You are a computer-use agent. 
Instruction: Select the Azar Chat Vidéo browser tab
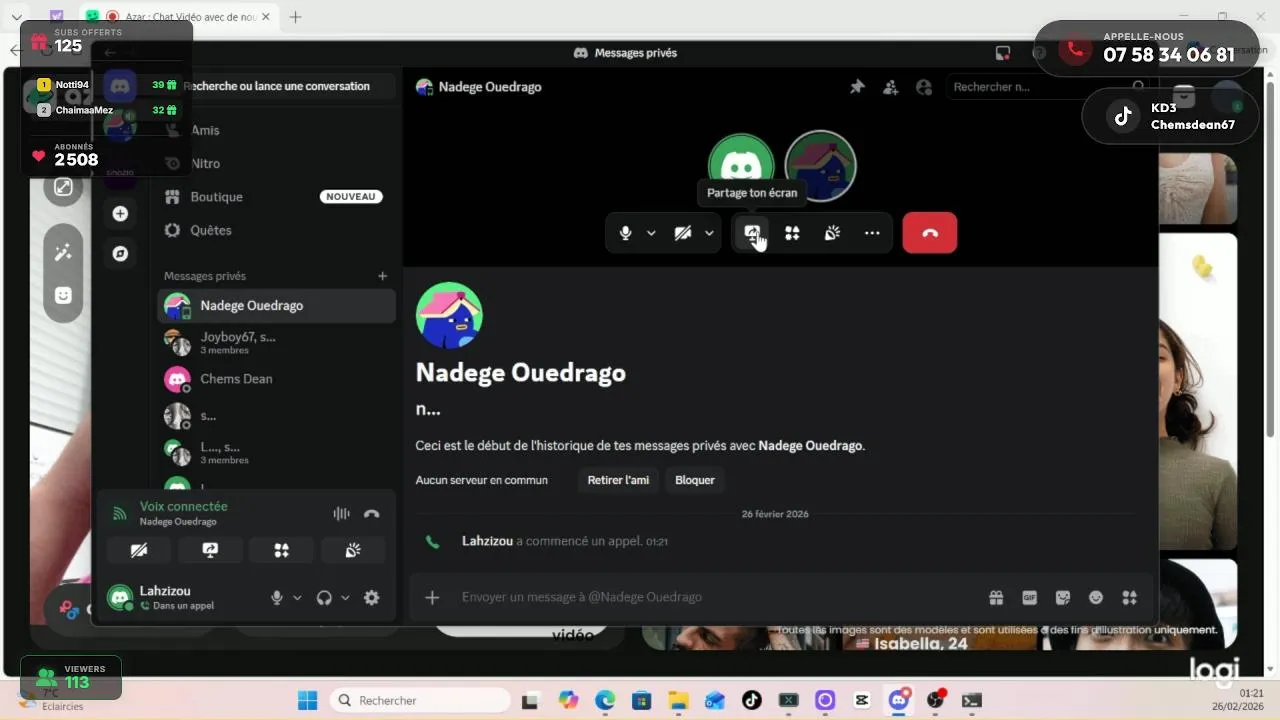(180, 17)
